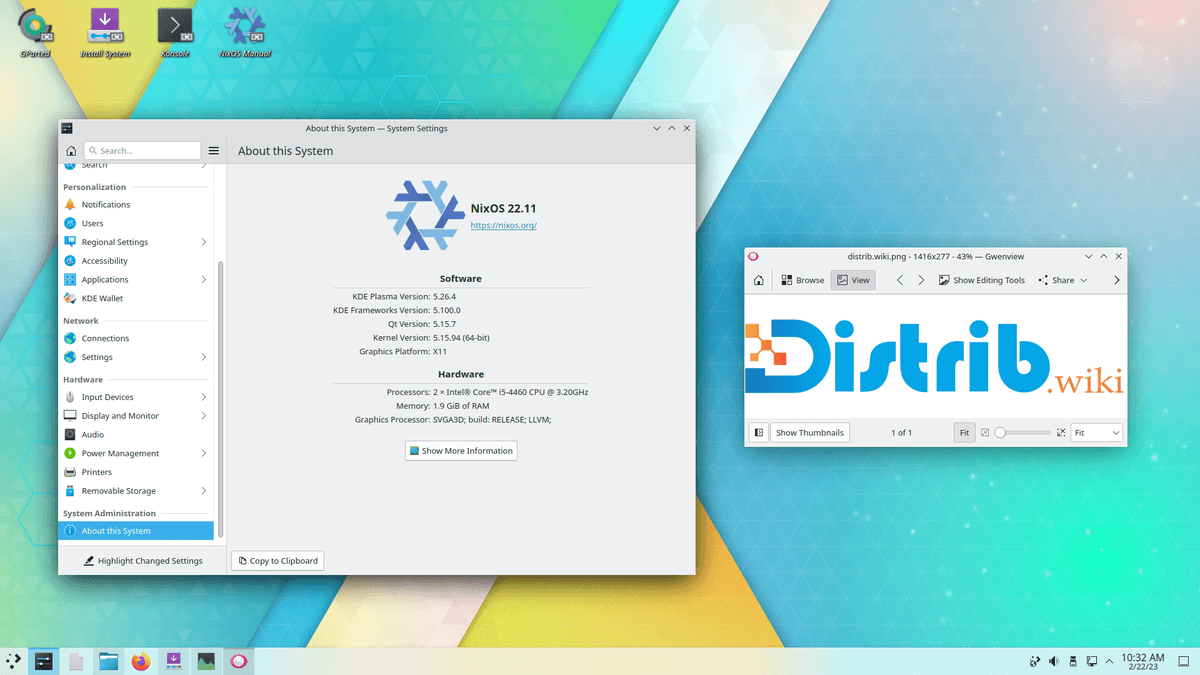The height and width of the screenshot is (675, 1200).
Task: Expand the Applications settings category
Action: tap(204, 280)
